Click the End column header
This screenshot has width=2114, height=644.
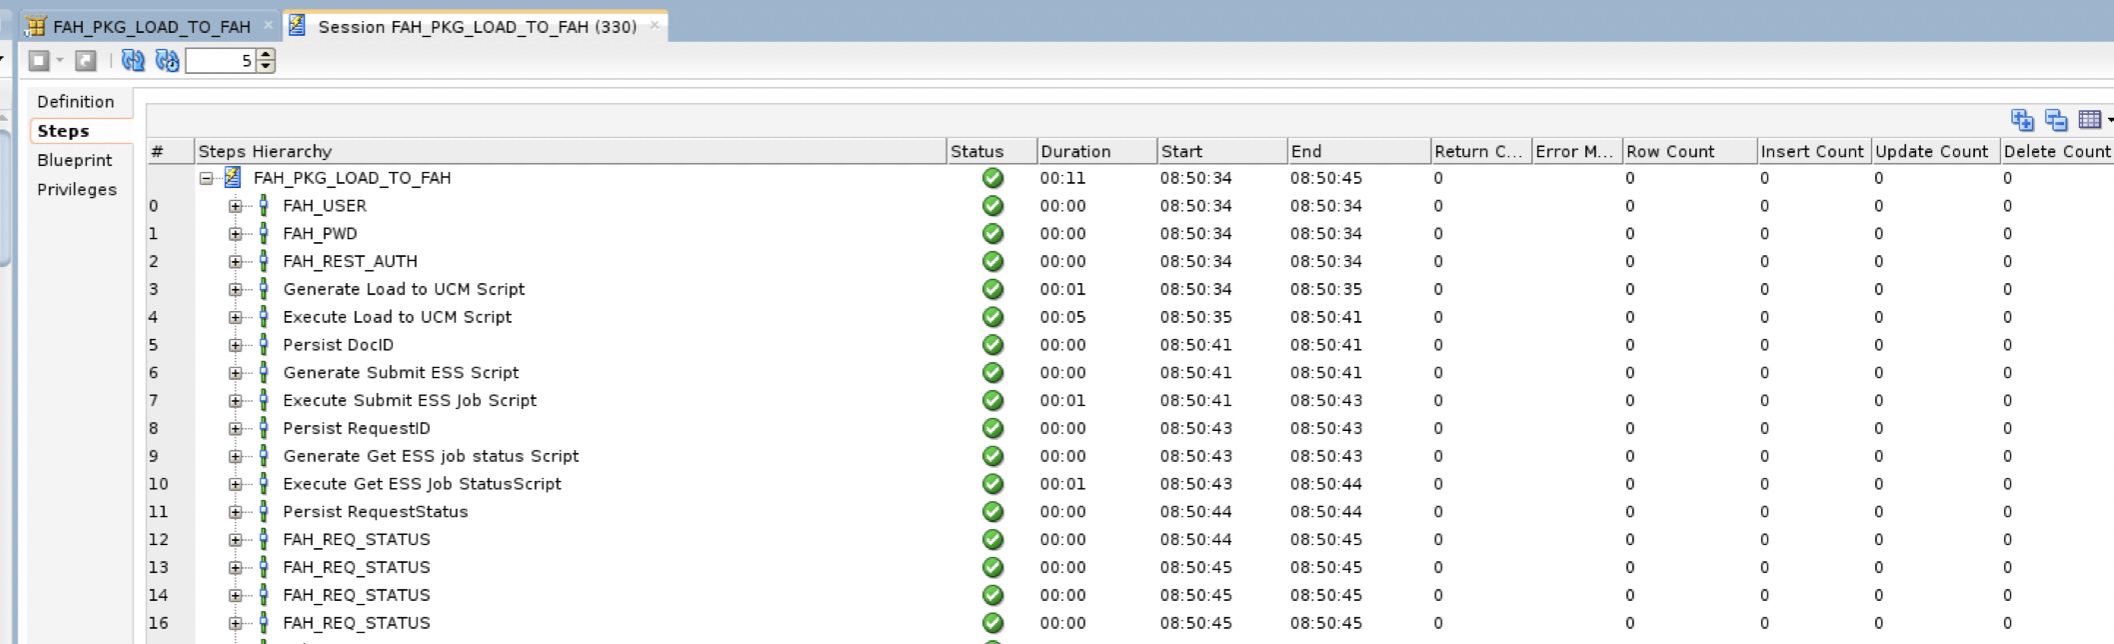[x=1359, y=151]
